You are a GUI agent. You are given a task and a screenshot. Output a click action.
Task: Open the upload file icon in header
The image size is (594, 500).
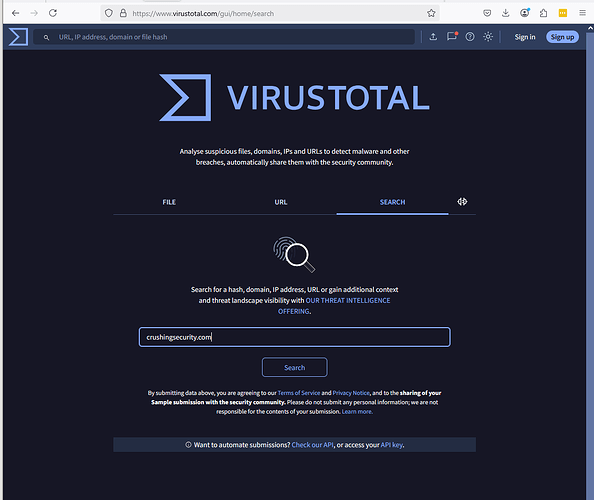pos(433,37)
